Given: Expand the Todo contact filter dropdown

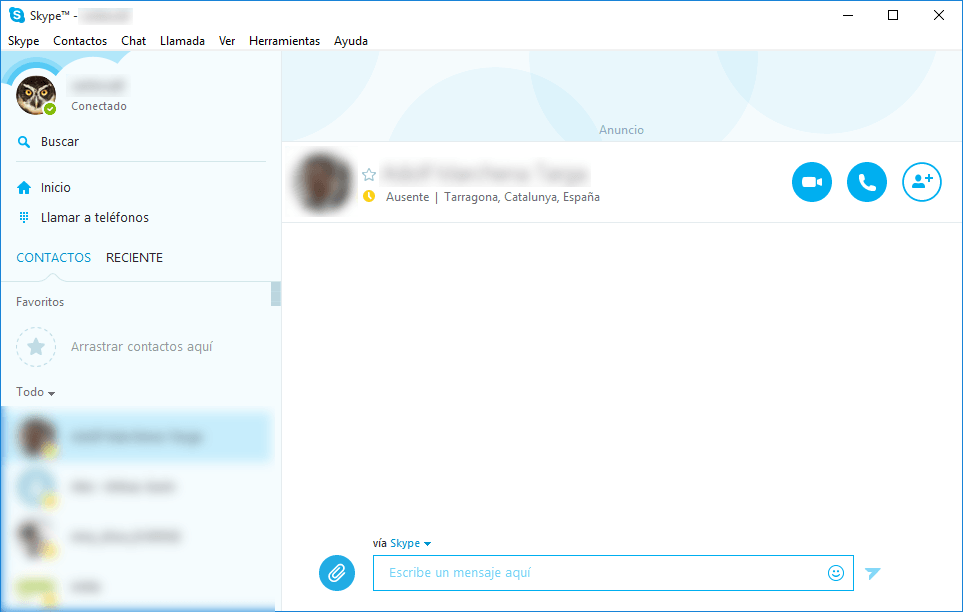Looking at the screenshot, I should [x=36, y=392].
